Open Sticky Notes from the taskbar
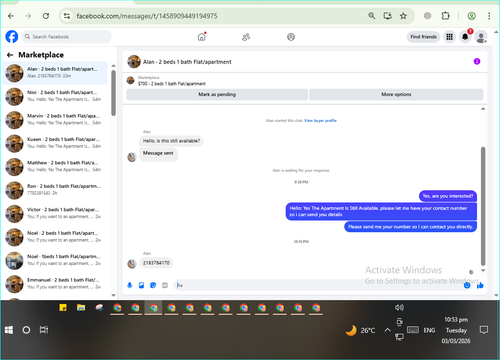500x360 pixels. click(63, 308)
